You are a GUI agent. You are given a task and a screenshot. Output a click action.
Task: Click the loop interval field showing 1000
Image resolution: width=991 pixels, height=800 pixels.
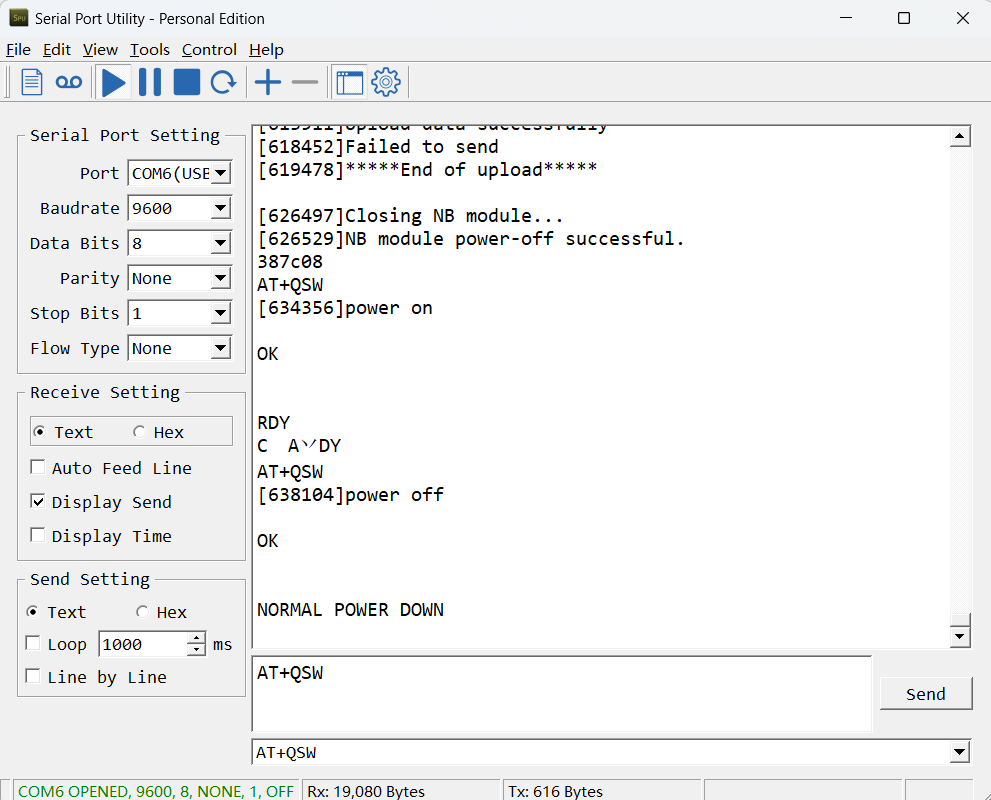click(x=144, y=644)
